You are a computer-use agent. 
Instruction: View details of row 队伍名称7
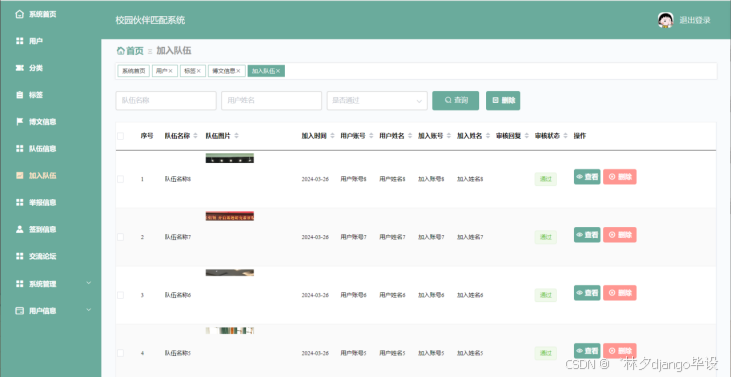[587, 235]
